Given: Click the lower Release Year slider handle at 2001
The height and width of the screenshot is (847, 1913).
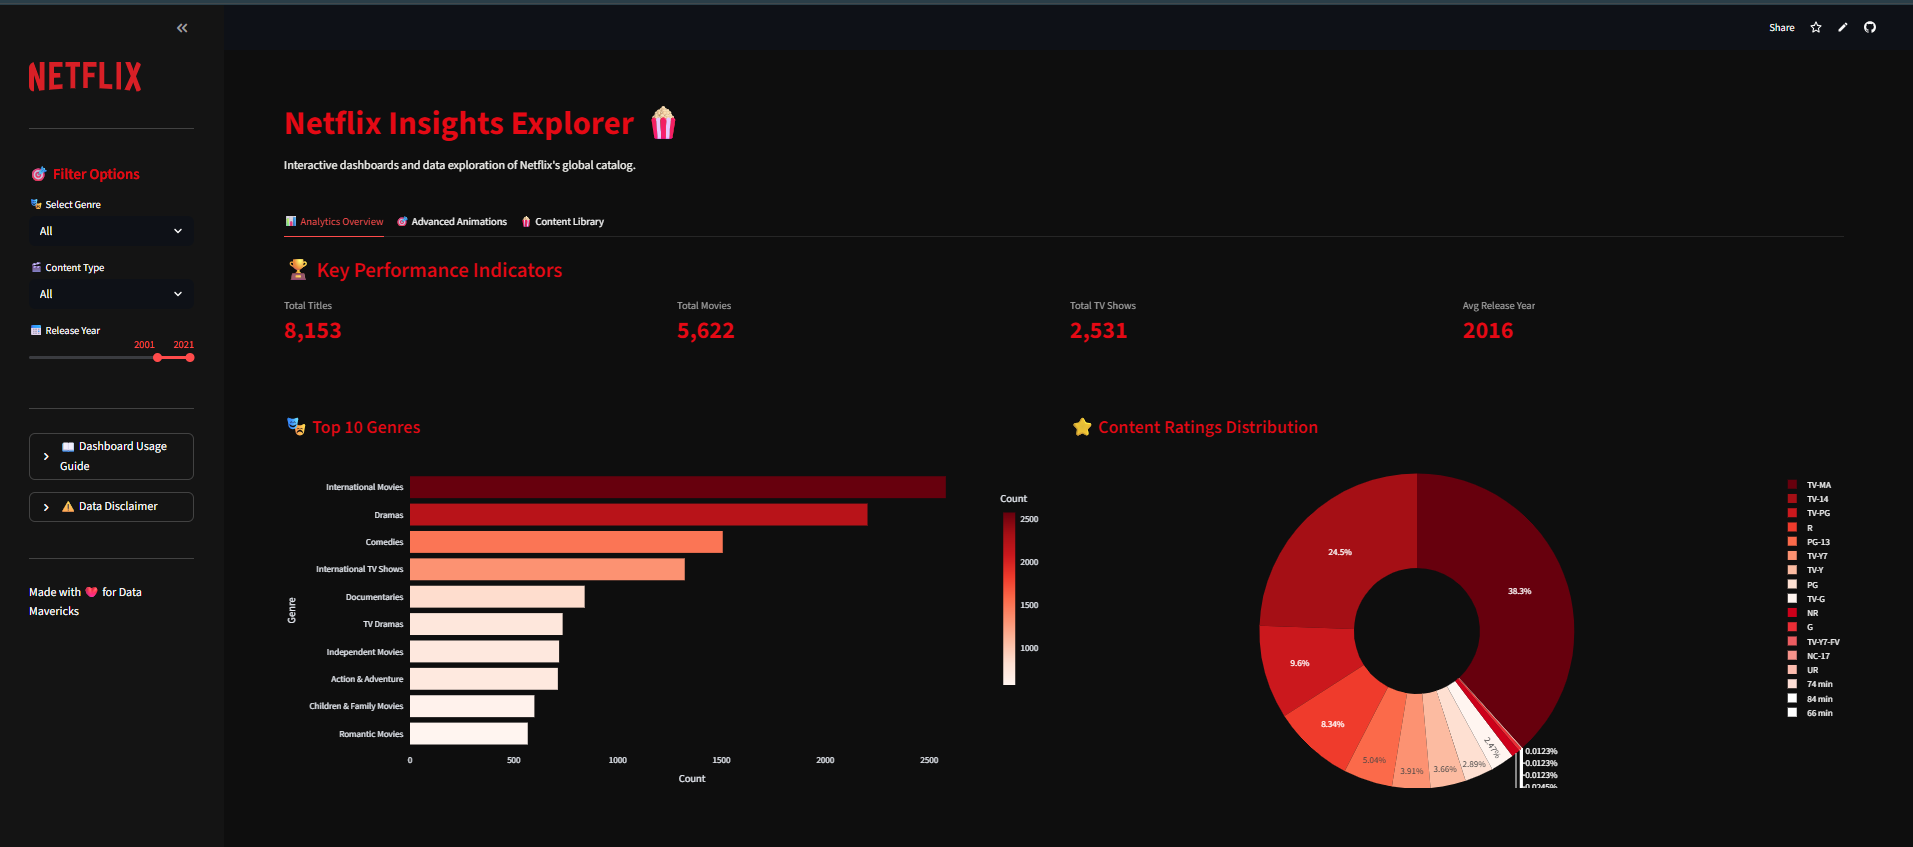Looking at the screenshot, I should click(157, 358).
